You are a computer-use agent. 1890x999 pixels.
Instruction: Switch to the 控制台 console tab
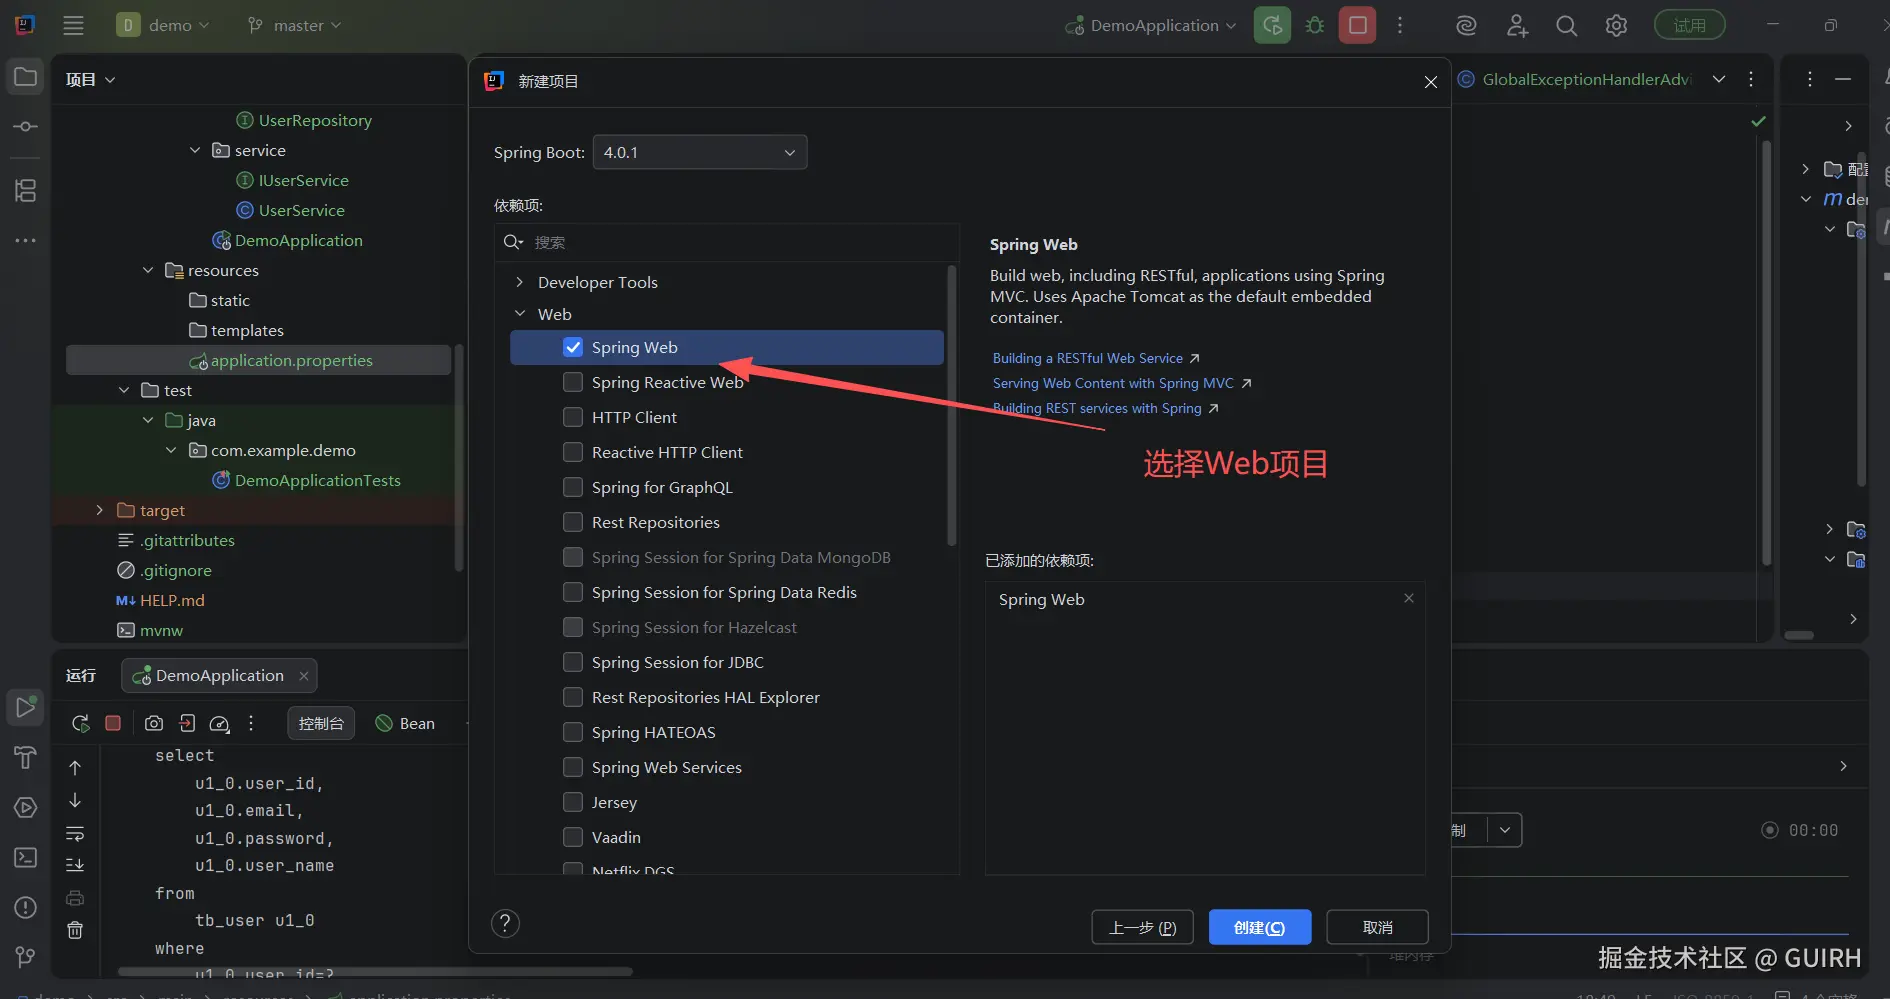point(321,723)
